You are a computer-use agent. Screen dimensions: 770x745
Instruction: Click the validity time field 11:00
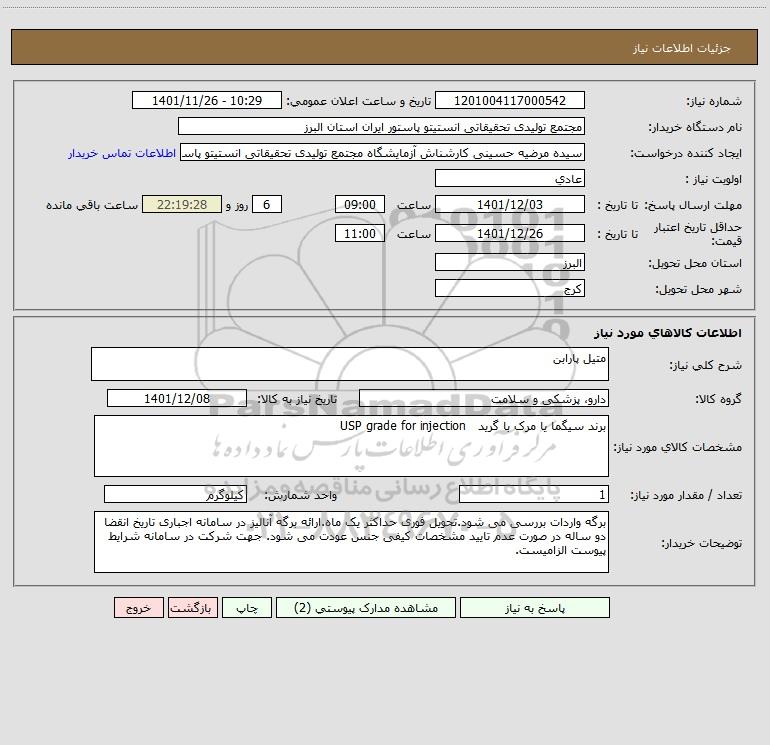coord(359,234)
